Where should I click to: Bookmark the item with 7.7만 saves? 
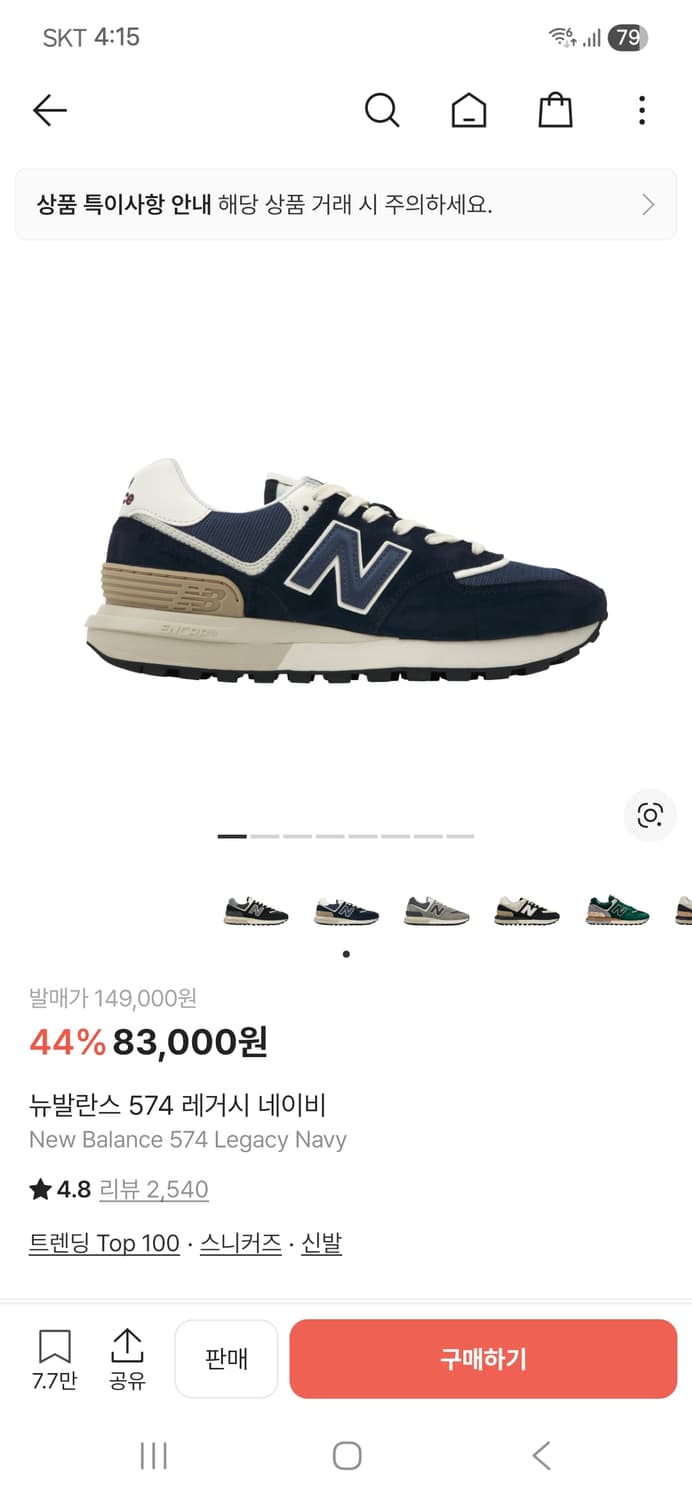pyautogui.click(x=55, y=1359)
